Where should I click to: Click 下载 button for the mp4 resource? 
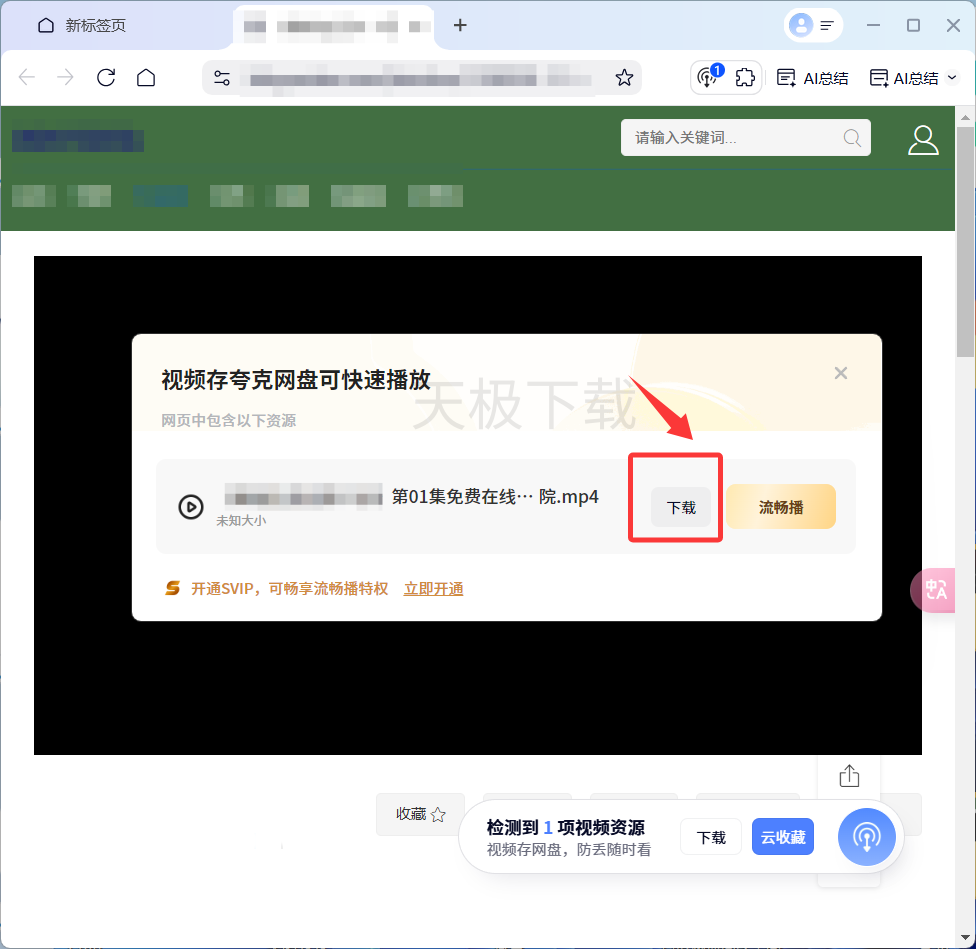(681, 507)
